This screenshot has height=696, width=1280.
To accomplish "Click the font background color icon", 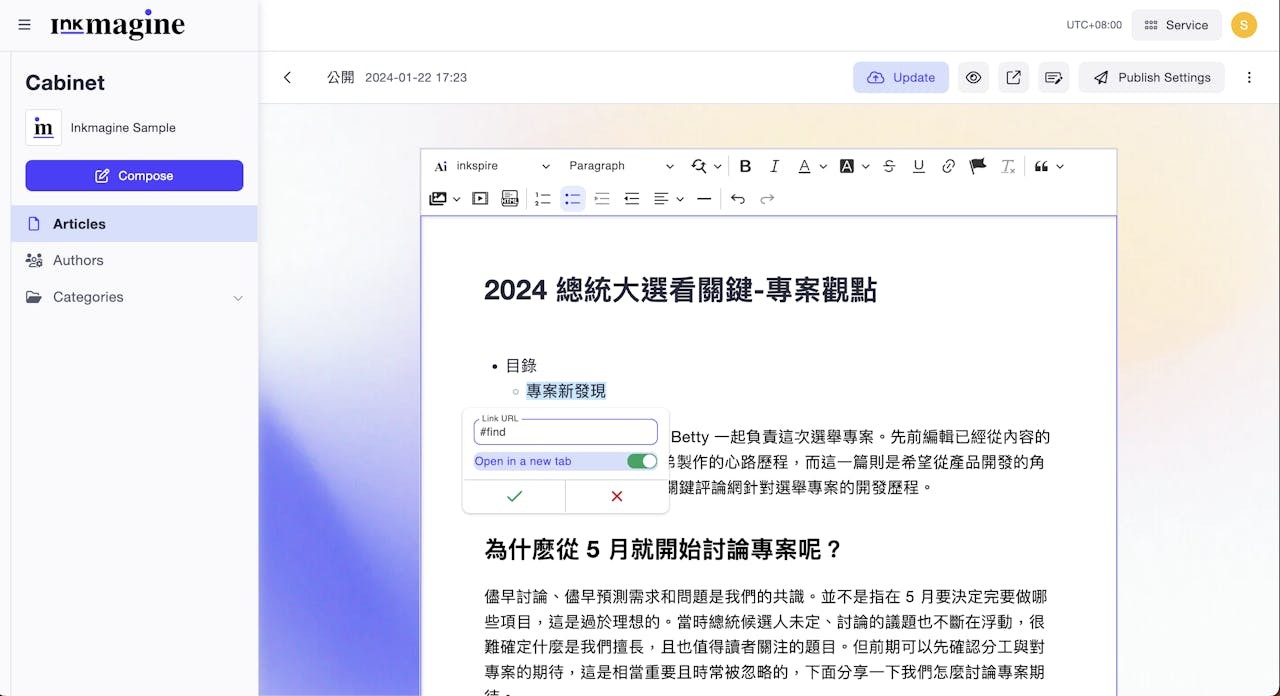I will pos(847,166).
